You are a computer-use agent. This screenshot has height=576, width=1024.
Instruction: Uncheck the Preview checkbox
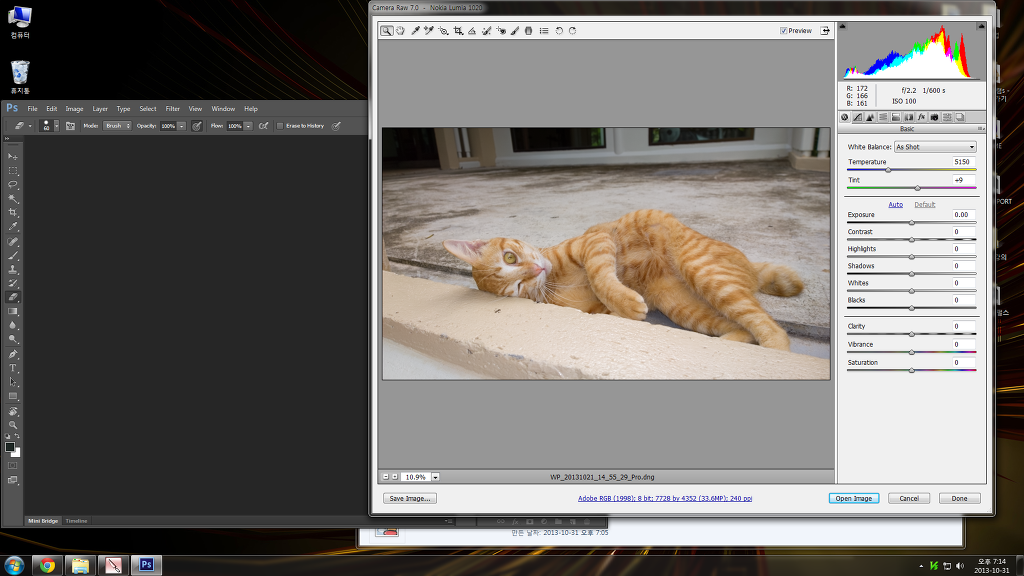784,31
